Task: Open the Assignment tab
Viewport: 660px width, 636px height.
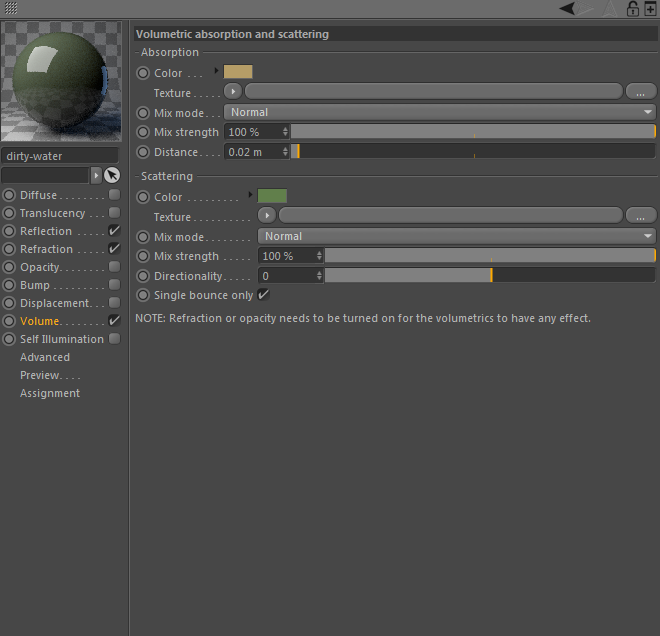Action: click(50, 393)
